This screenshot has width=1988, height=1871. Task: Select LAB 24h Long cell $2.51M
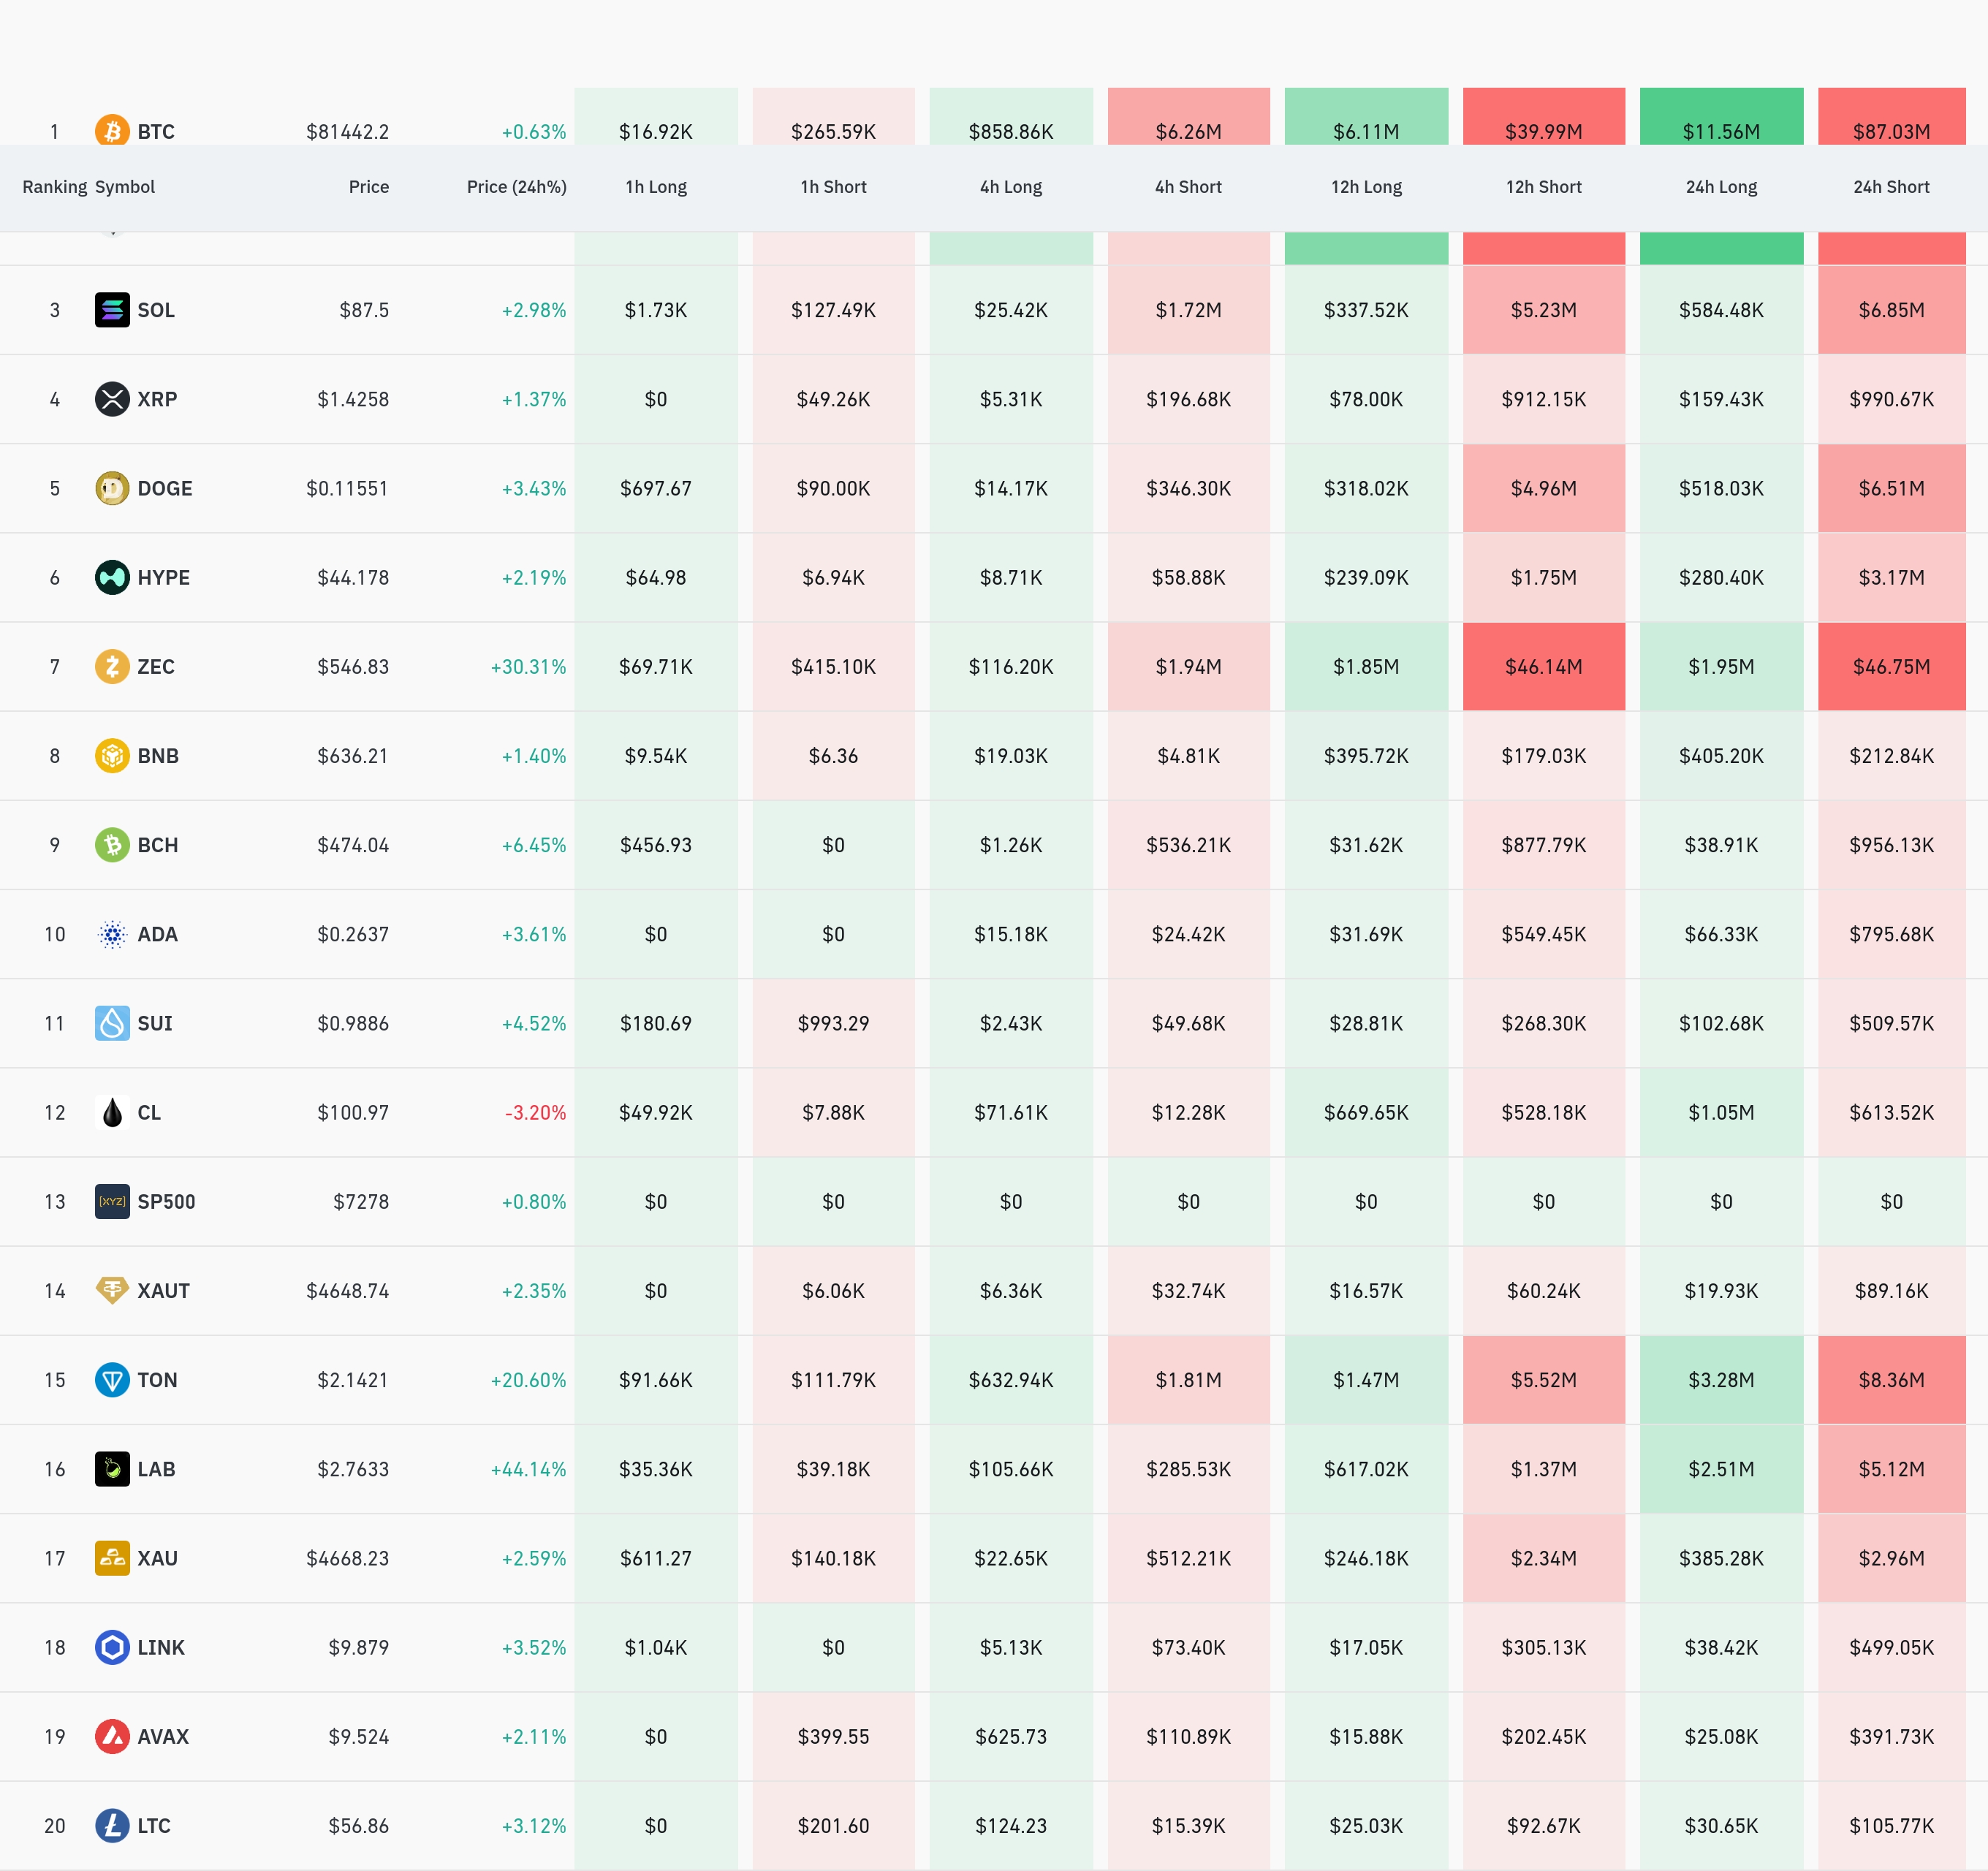(1722, 1469)
